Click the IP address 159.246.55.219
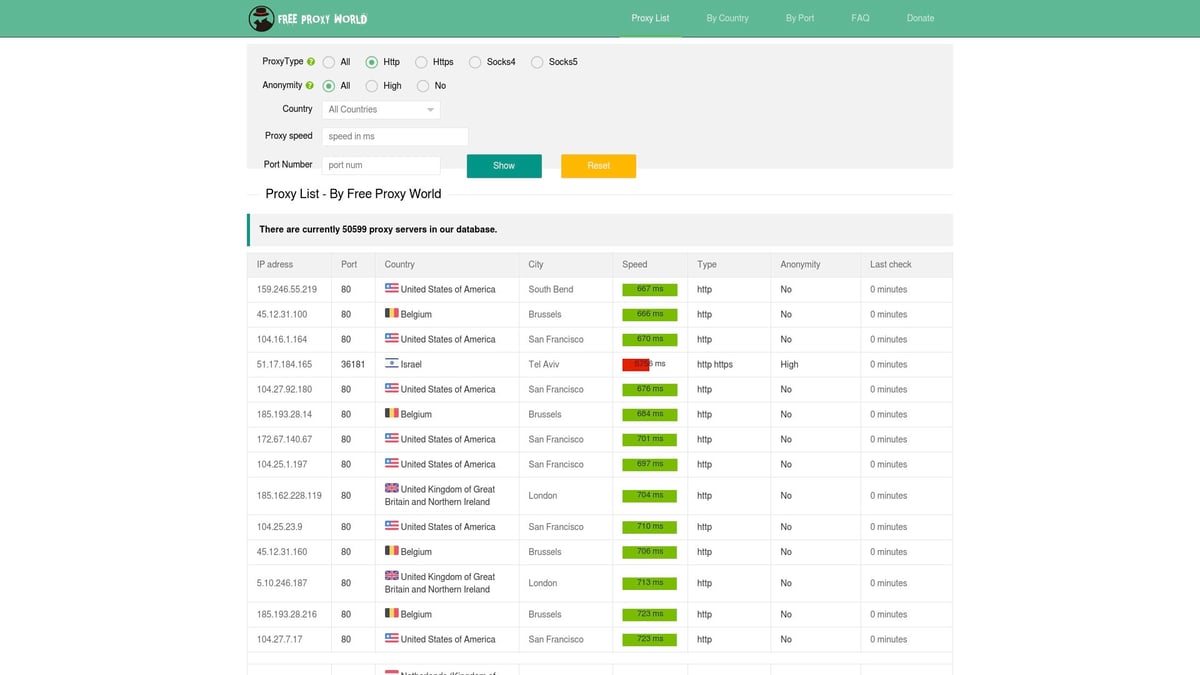This screenshot has height=675, width=1200. tap(287, 289)
